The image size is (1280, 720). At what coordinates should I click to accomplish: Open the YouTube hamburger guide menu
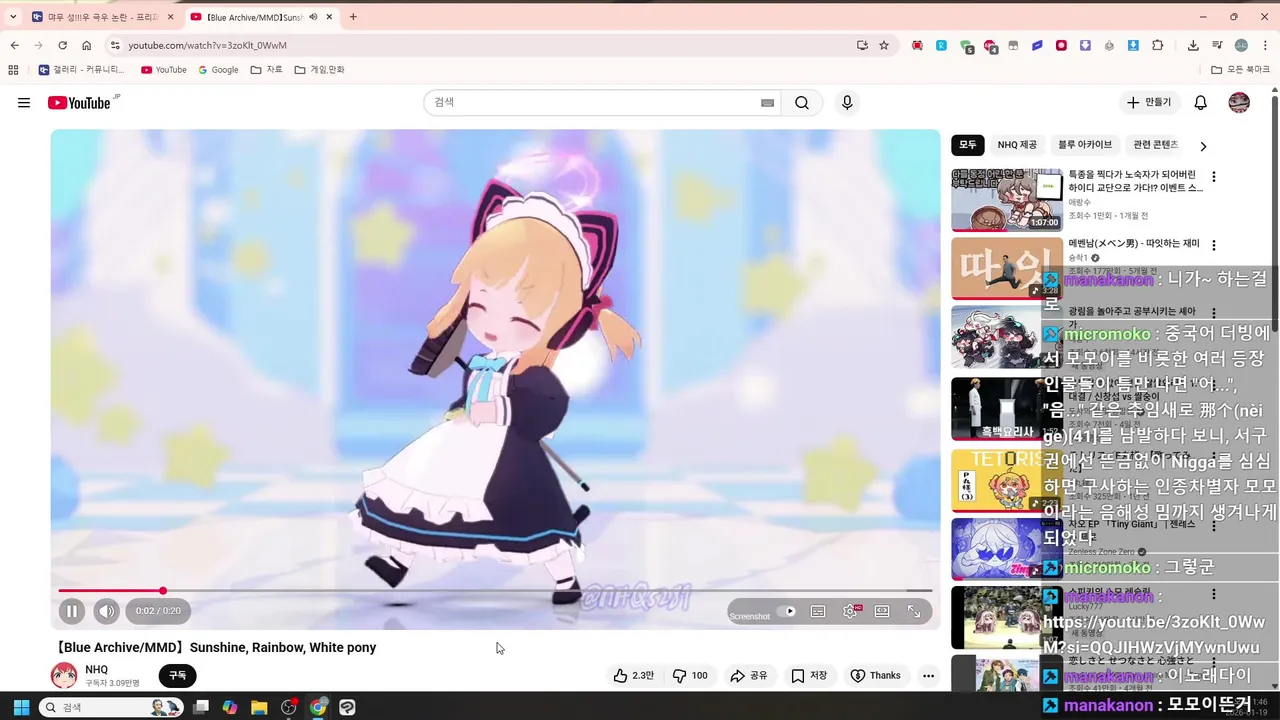coord(24,103)
